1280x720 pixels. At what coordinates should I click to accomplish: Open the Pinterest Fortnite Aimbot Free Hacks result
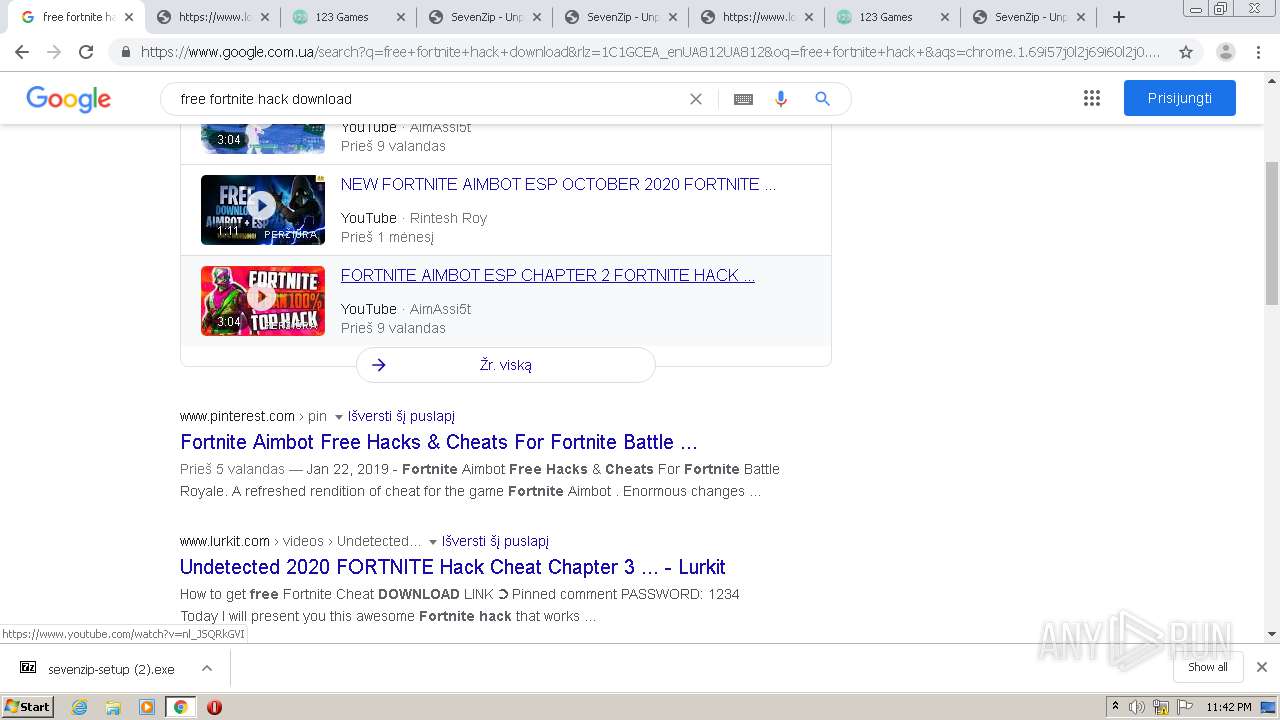(x=439, y=442)
